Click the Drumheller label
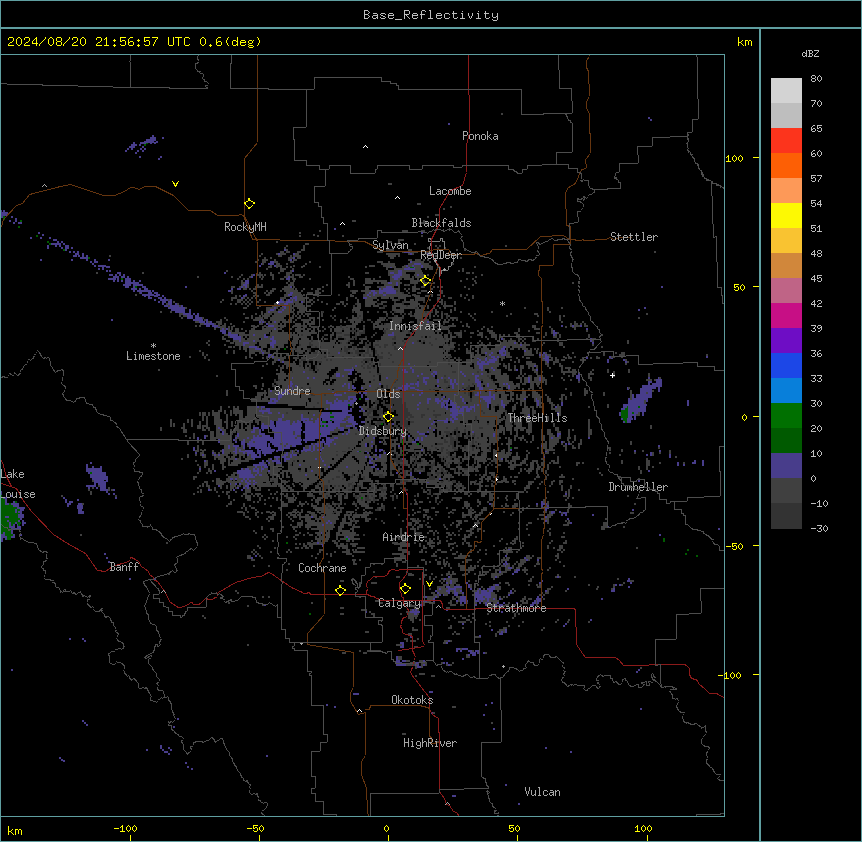This screenshot has height=842, width=862. pos(638,487)
